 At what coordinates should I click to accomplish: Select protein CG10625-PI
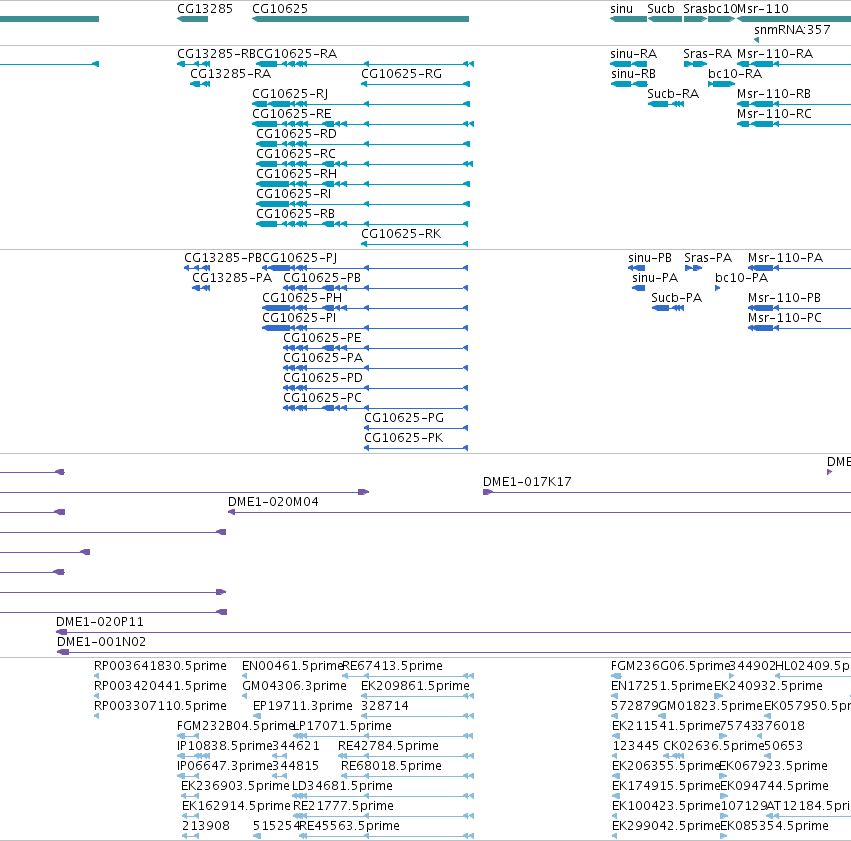pyautogui.click(x=299, y=318)
